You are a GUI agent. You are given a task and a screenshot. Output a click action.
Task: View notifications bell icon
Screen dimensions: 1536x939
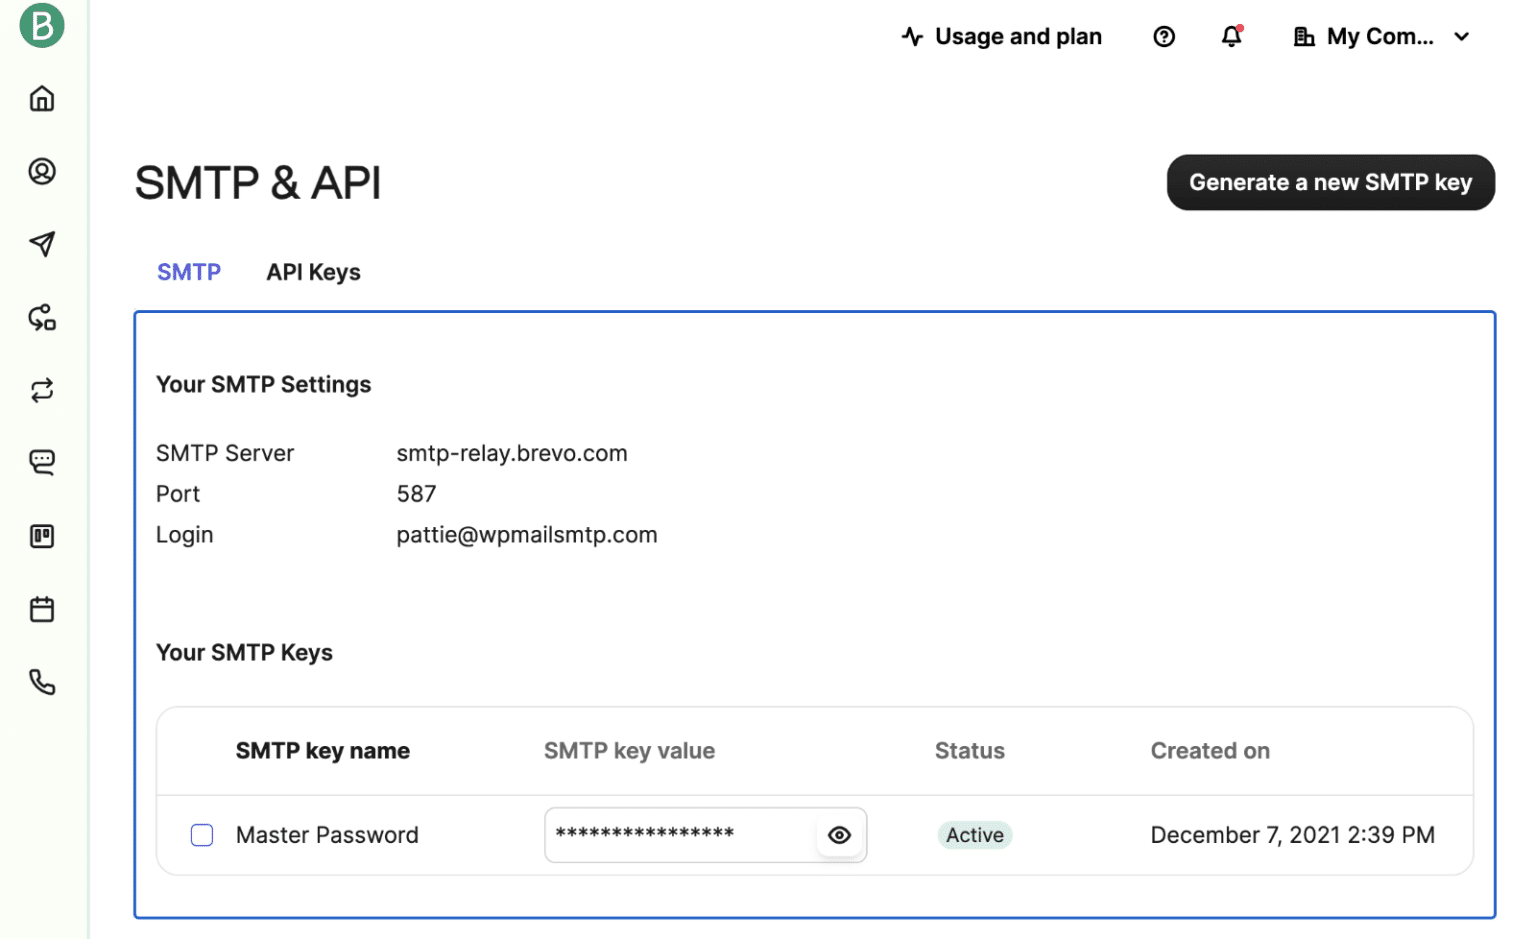(1231, 37)
